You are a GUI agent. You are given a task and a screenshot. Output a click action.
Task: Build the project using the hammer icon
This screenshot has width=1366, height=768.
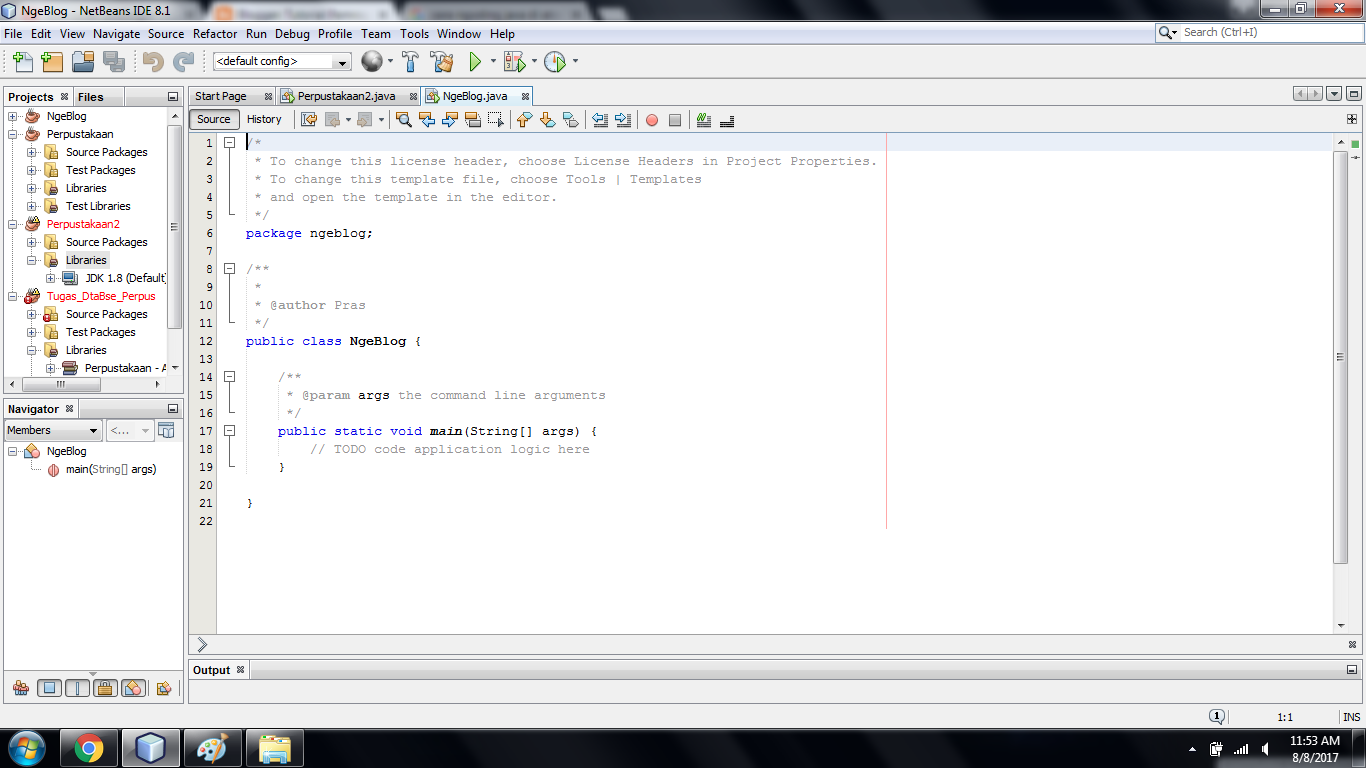click(x=410, y=61)
